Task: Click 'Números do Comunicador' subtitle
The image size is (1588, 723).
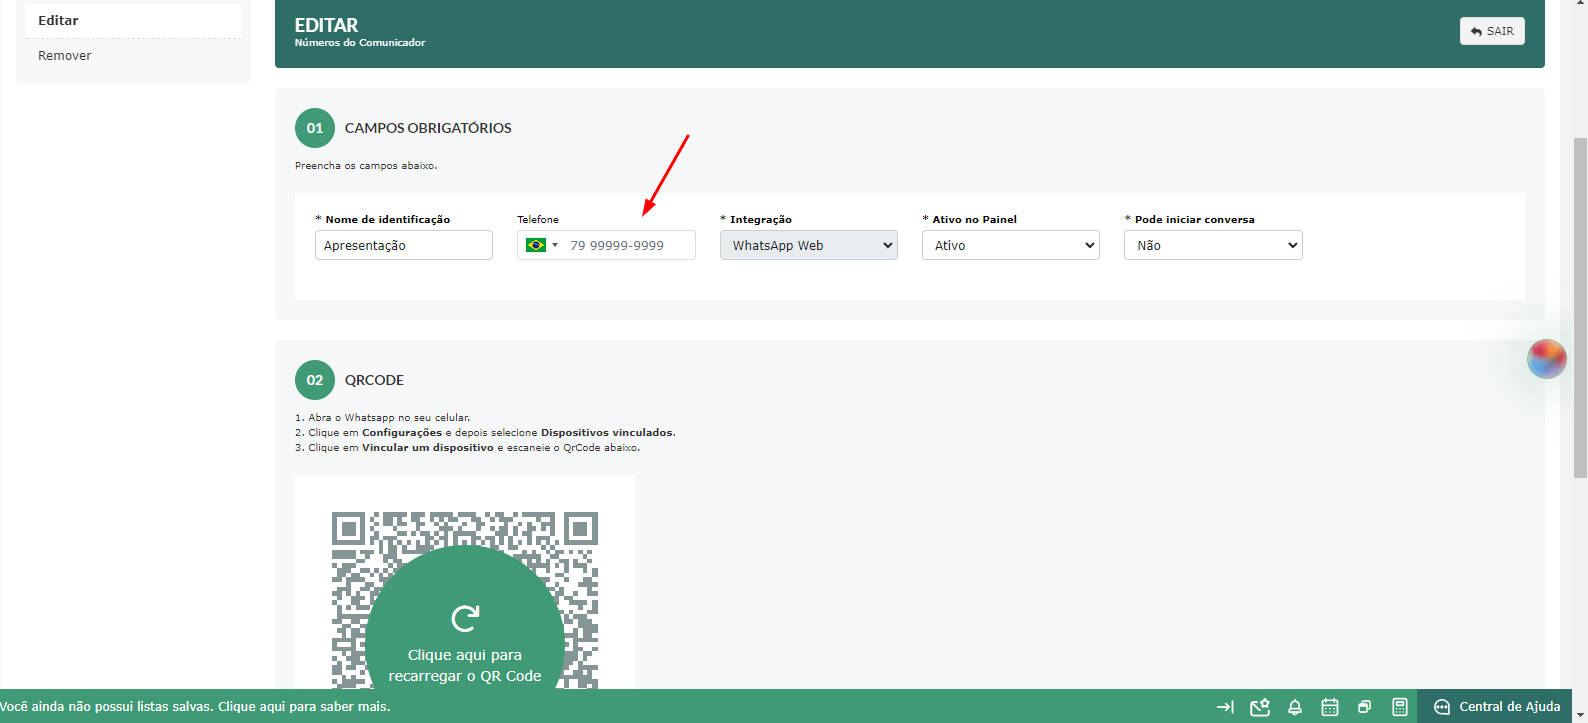Action: click(360, 43)
